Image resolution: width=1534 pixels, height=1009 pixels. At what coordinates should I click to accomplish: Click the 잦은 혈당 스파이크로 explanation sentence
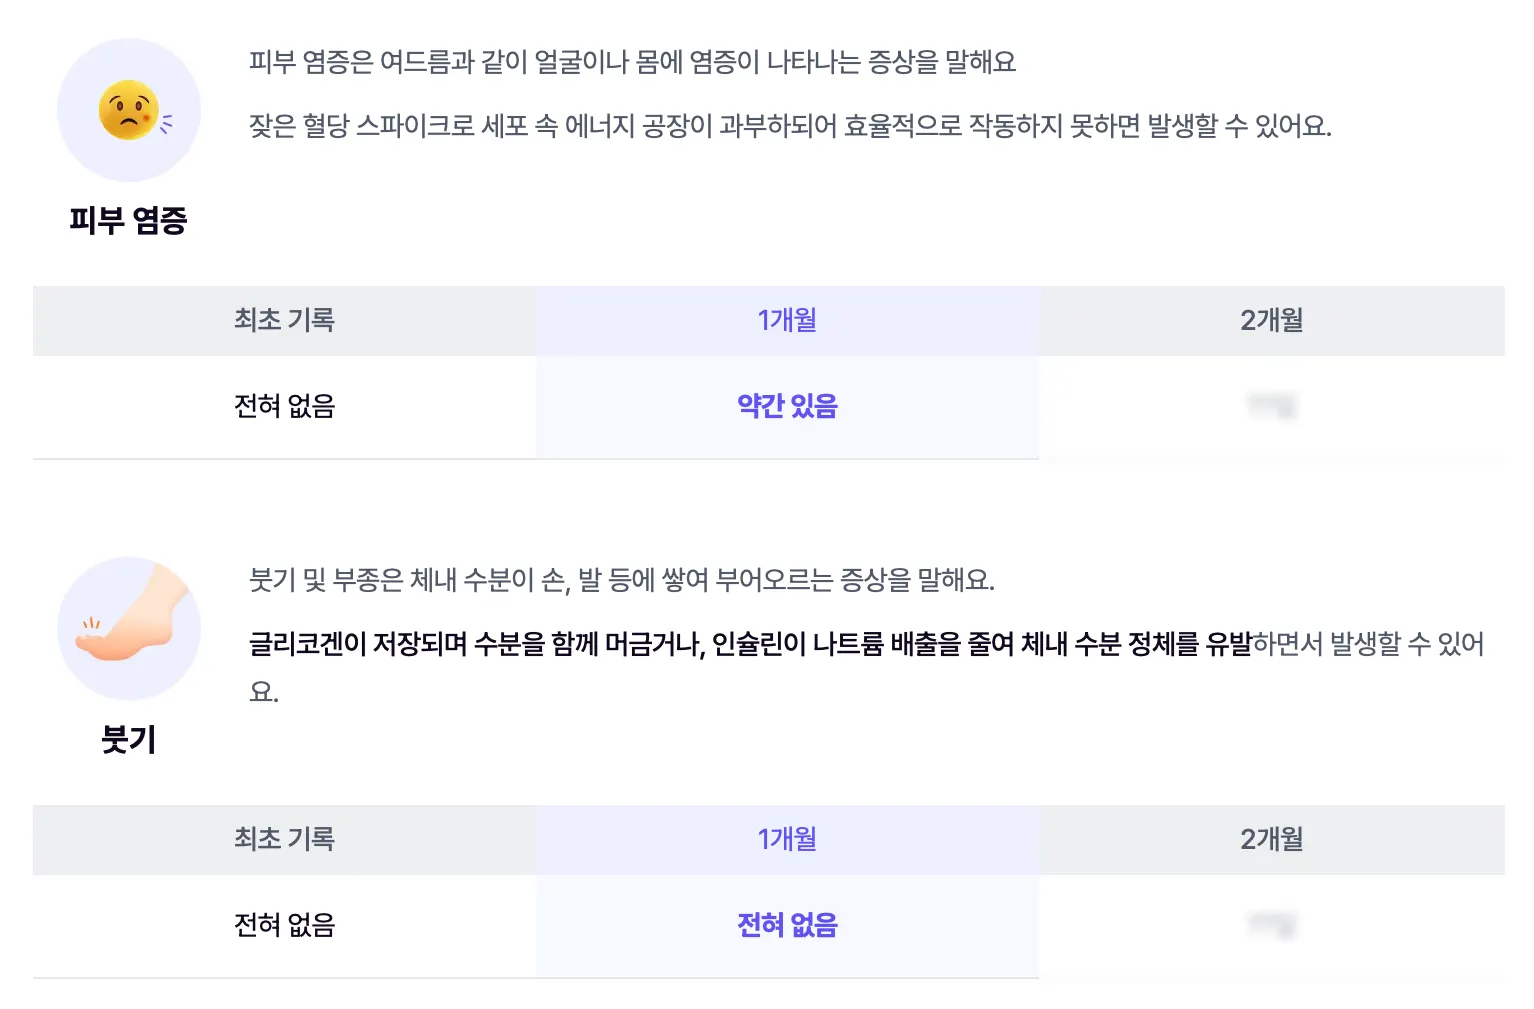point(790,126)
